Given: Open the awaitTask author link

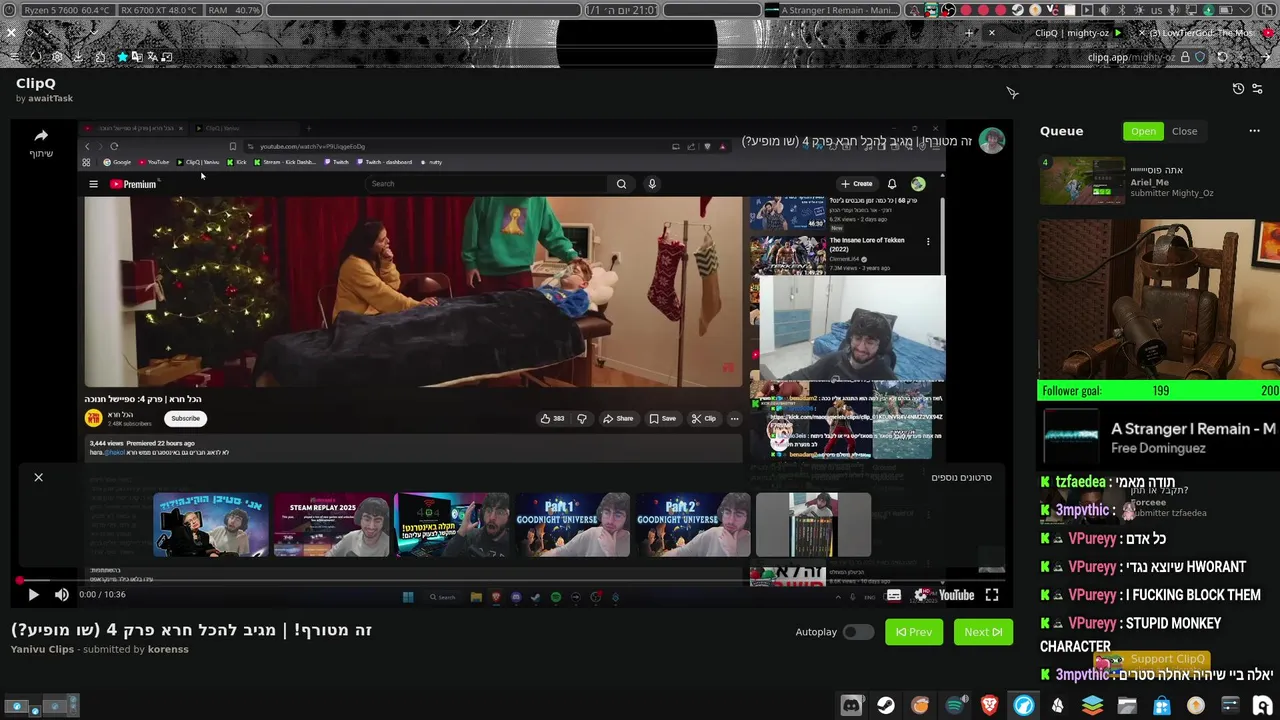Looking at the screenshot, I should coord(50,99).
